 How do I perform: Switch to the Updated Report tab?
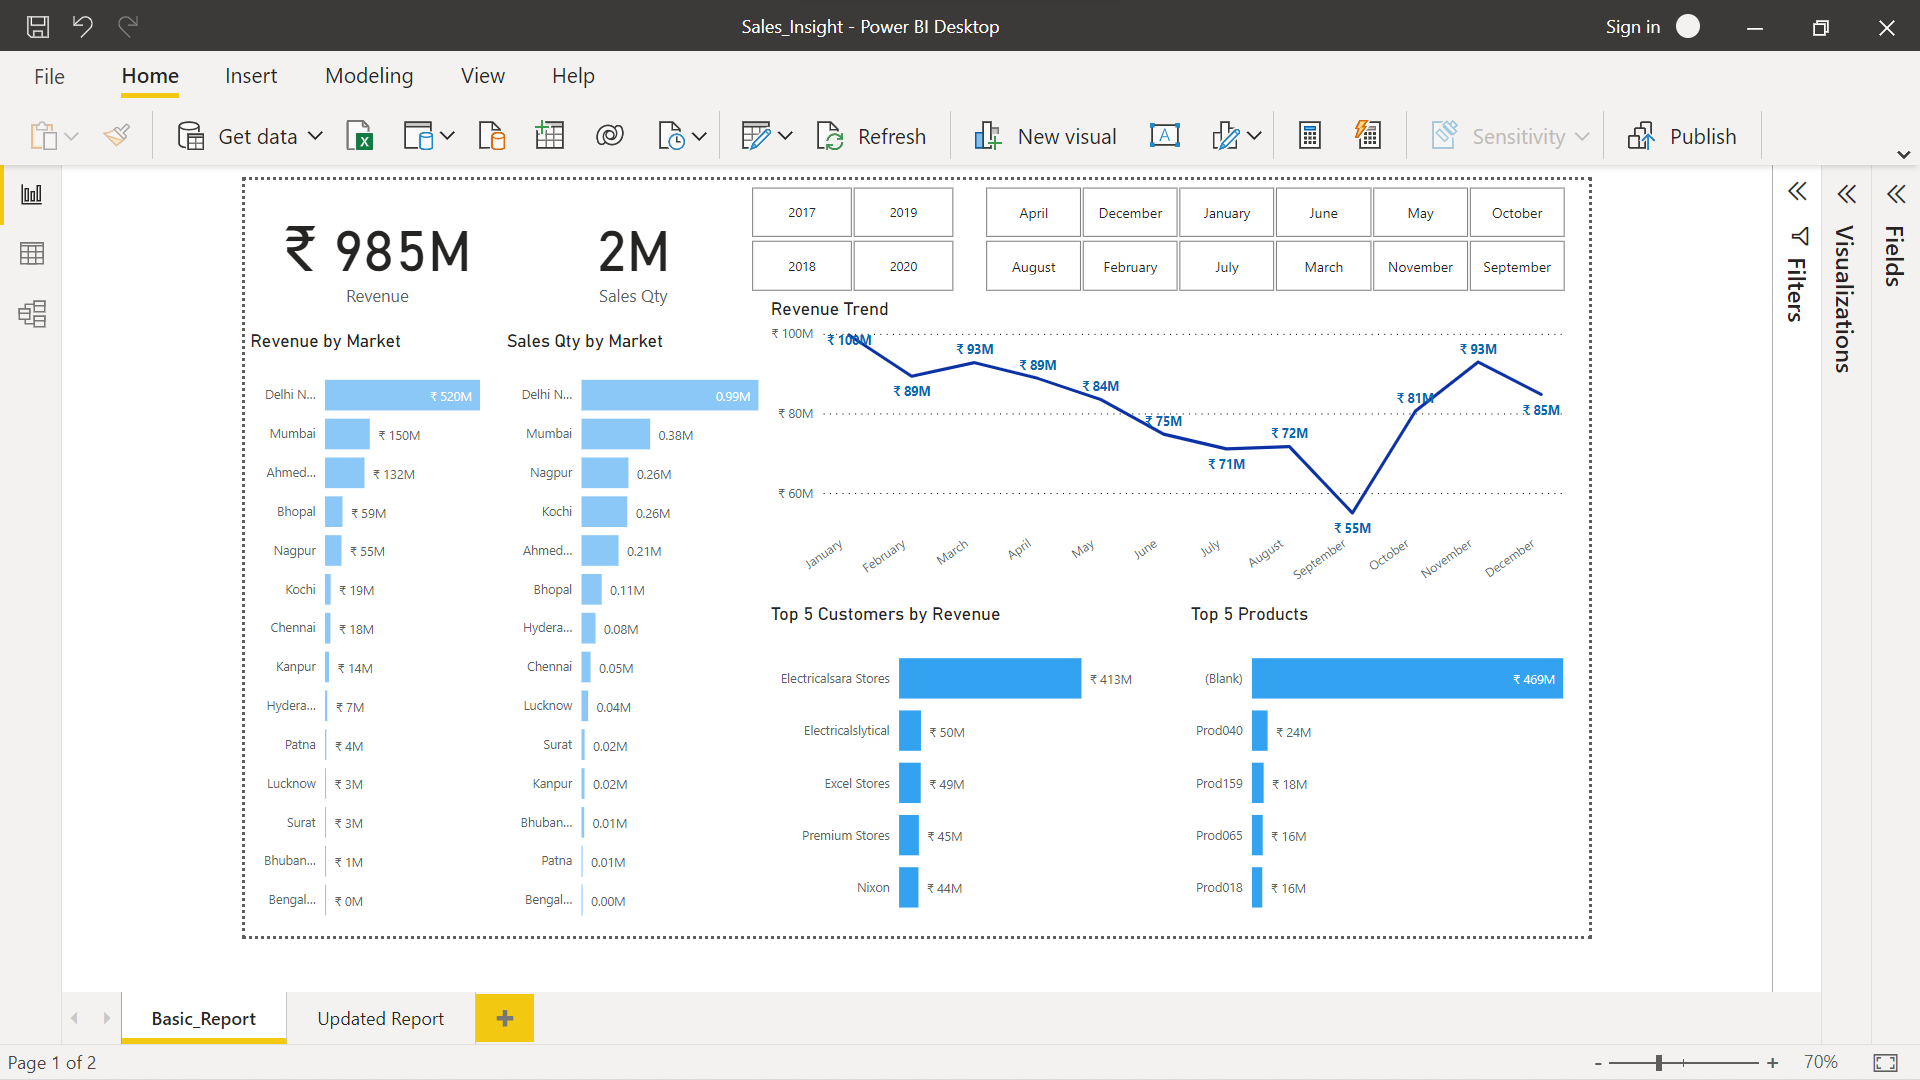click(380, 1018)
